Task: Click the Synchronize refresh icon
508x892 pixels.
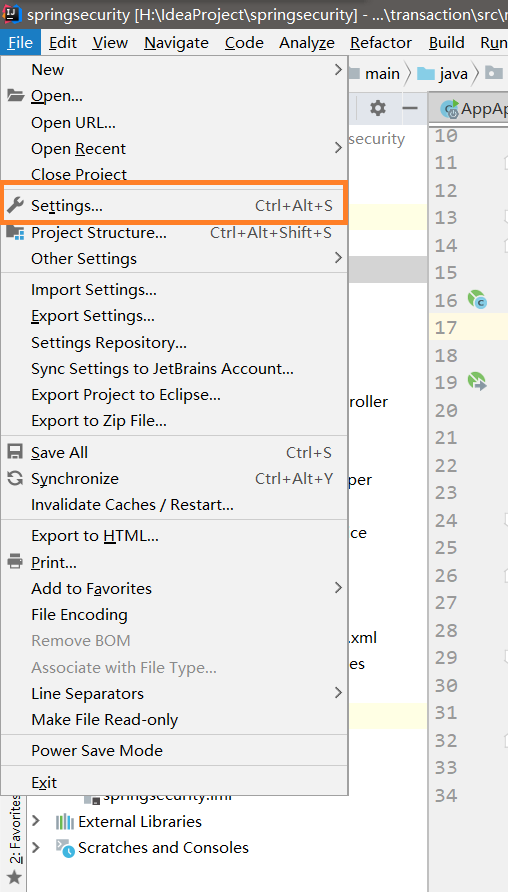Action: pos(15,478)
